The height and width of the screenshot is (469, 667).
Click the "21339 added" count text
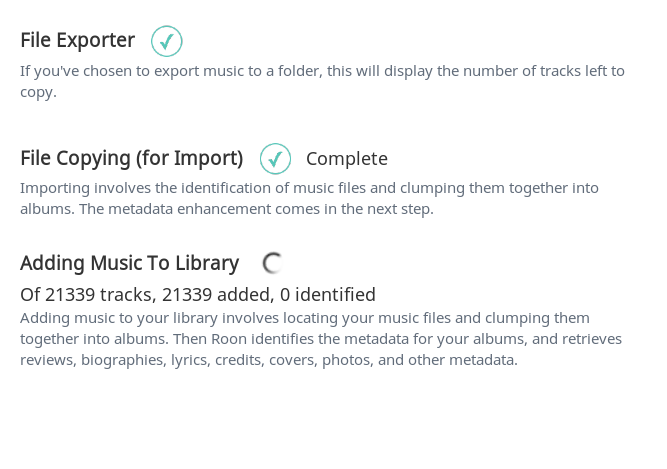click(218, 294)
